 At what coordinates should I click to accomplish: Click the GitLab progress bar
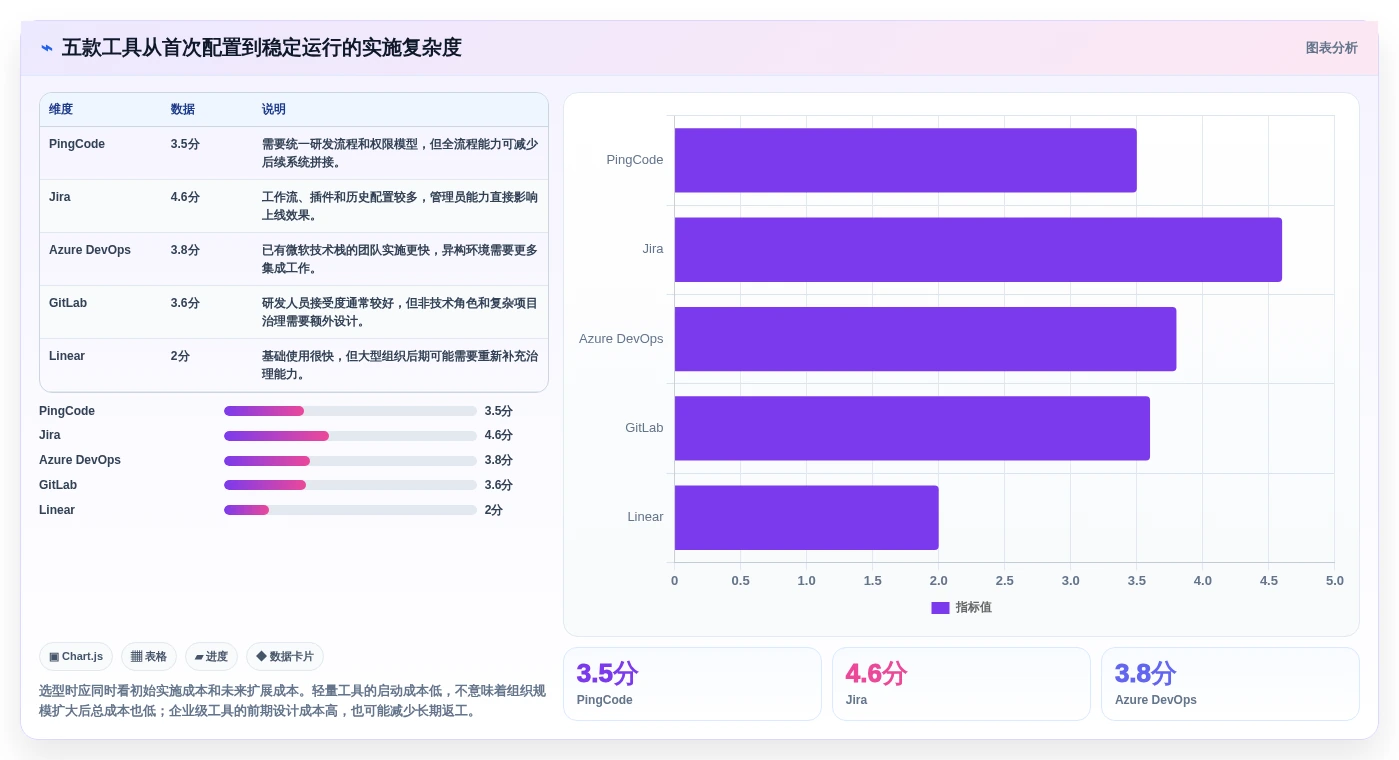coord(350,485)
